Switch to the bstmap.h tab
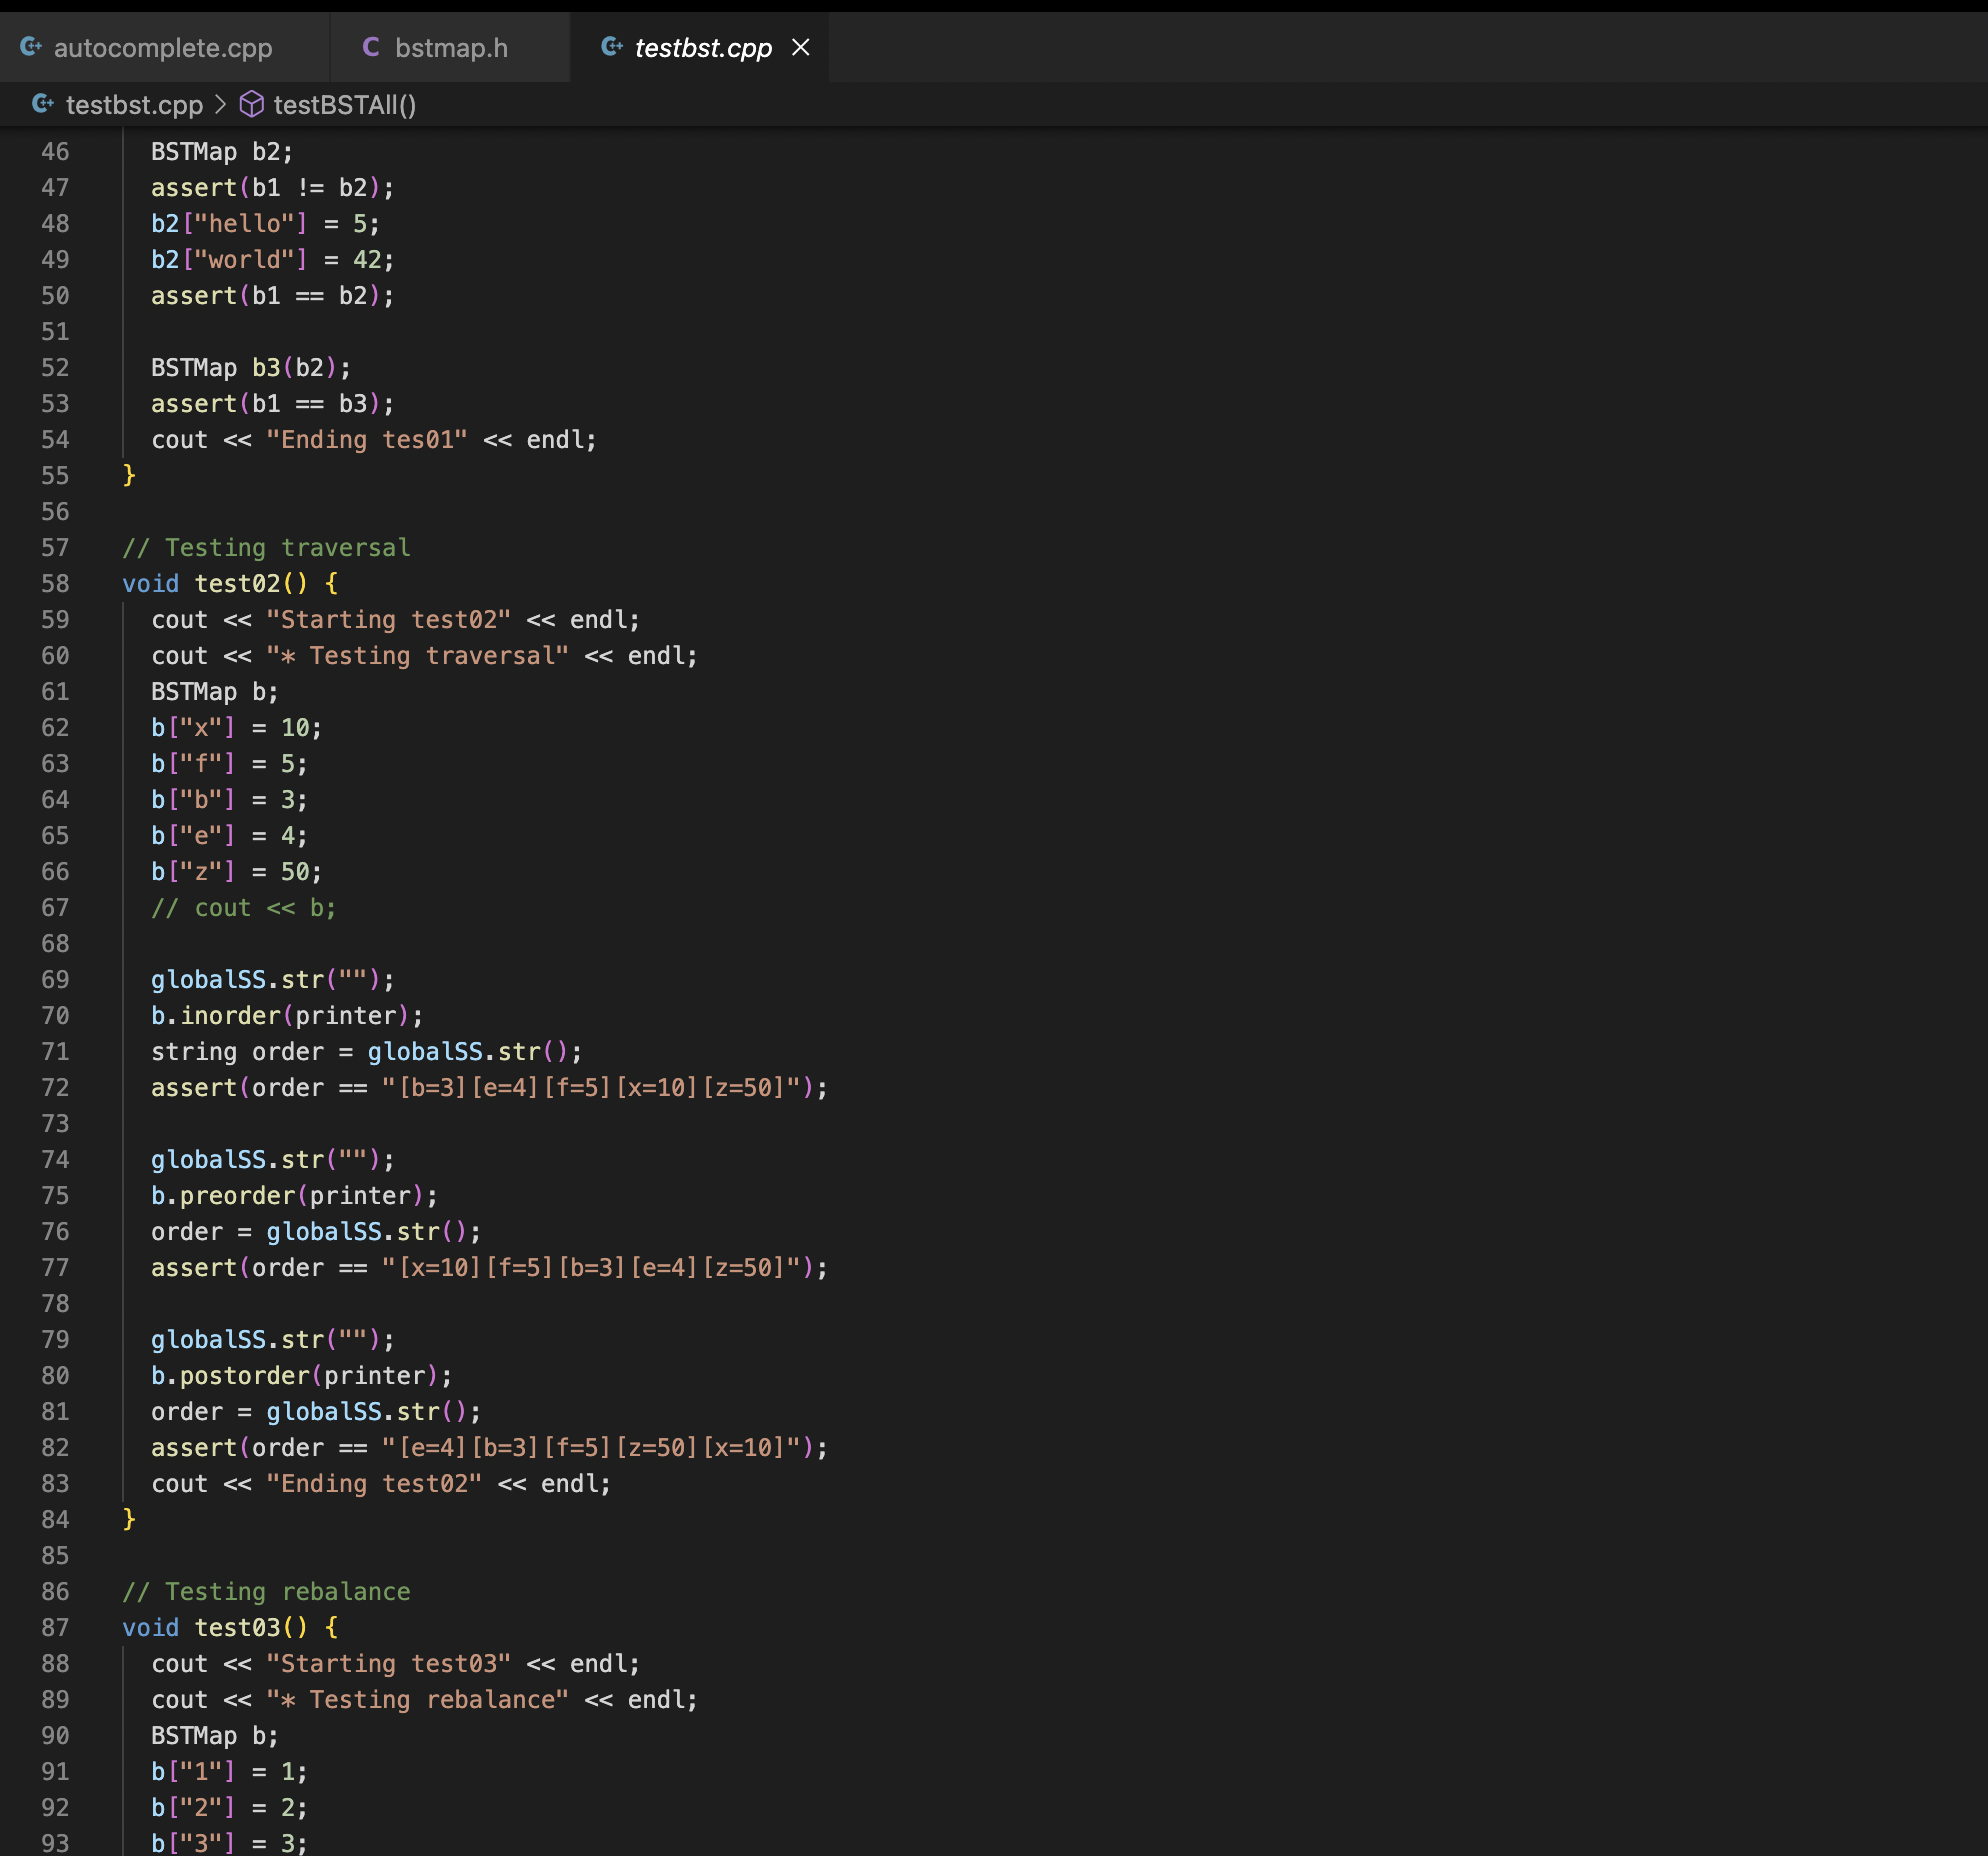Image resolution: width=1988 pixels, height=1856 pixels. pyautogui.click(x=450, y=47)
